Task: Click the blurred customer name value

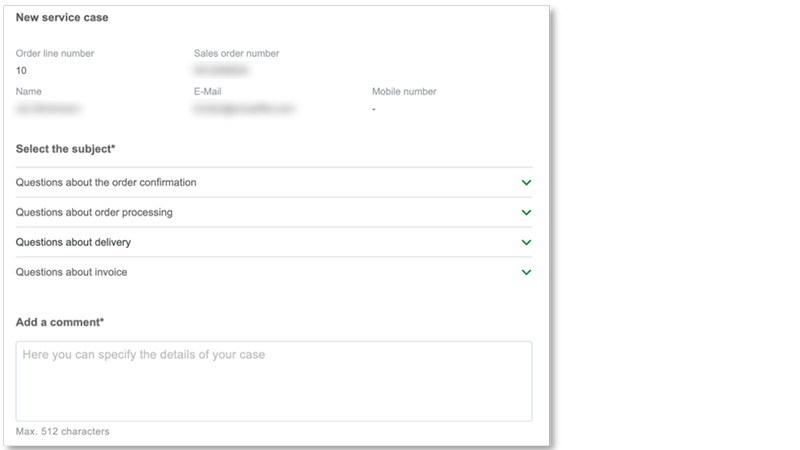Action: coord(48,108)
